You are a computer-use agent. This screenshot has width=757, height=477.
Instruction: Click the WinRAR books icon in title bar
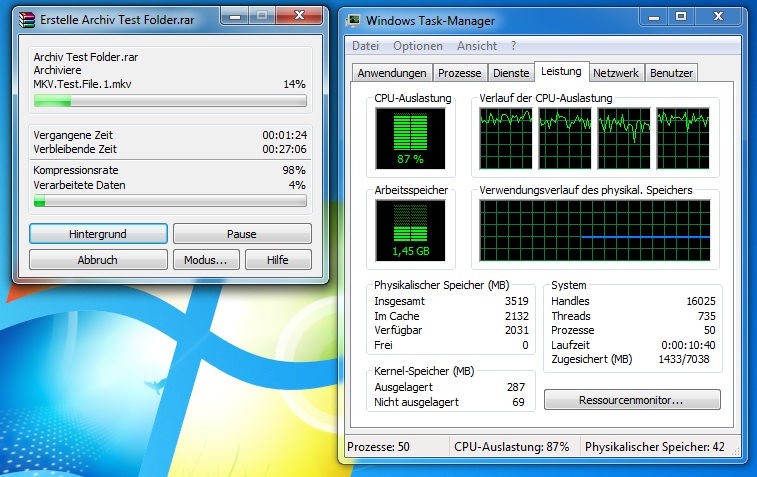(27, 20)
